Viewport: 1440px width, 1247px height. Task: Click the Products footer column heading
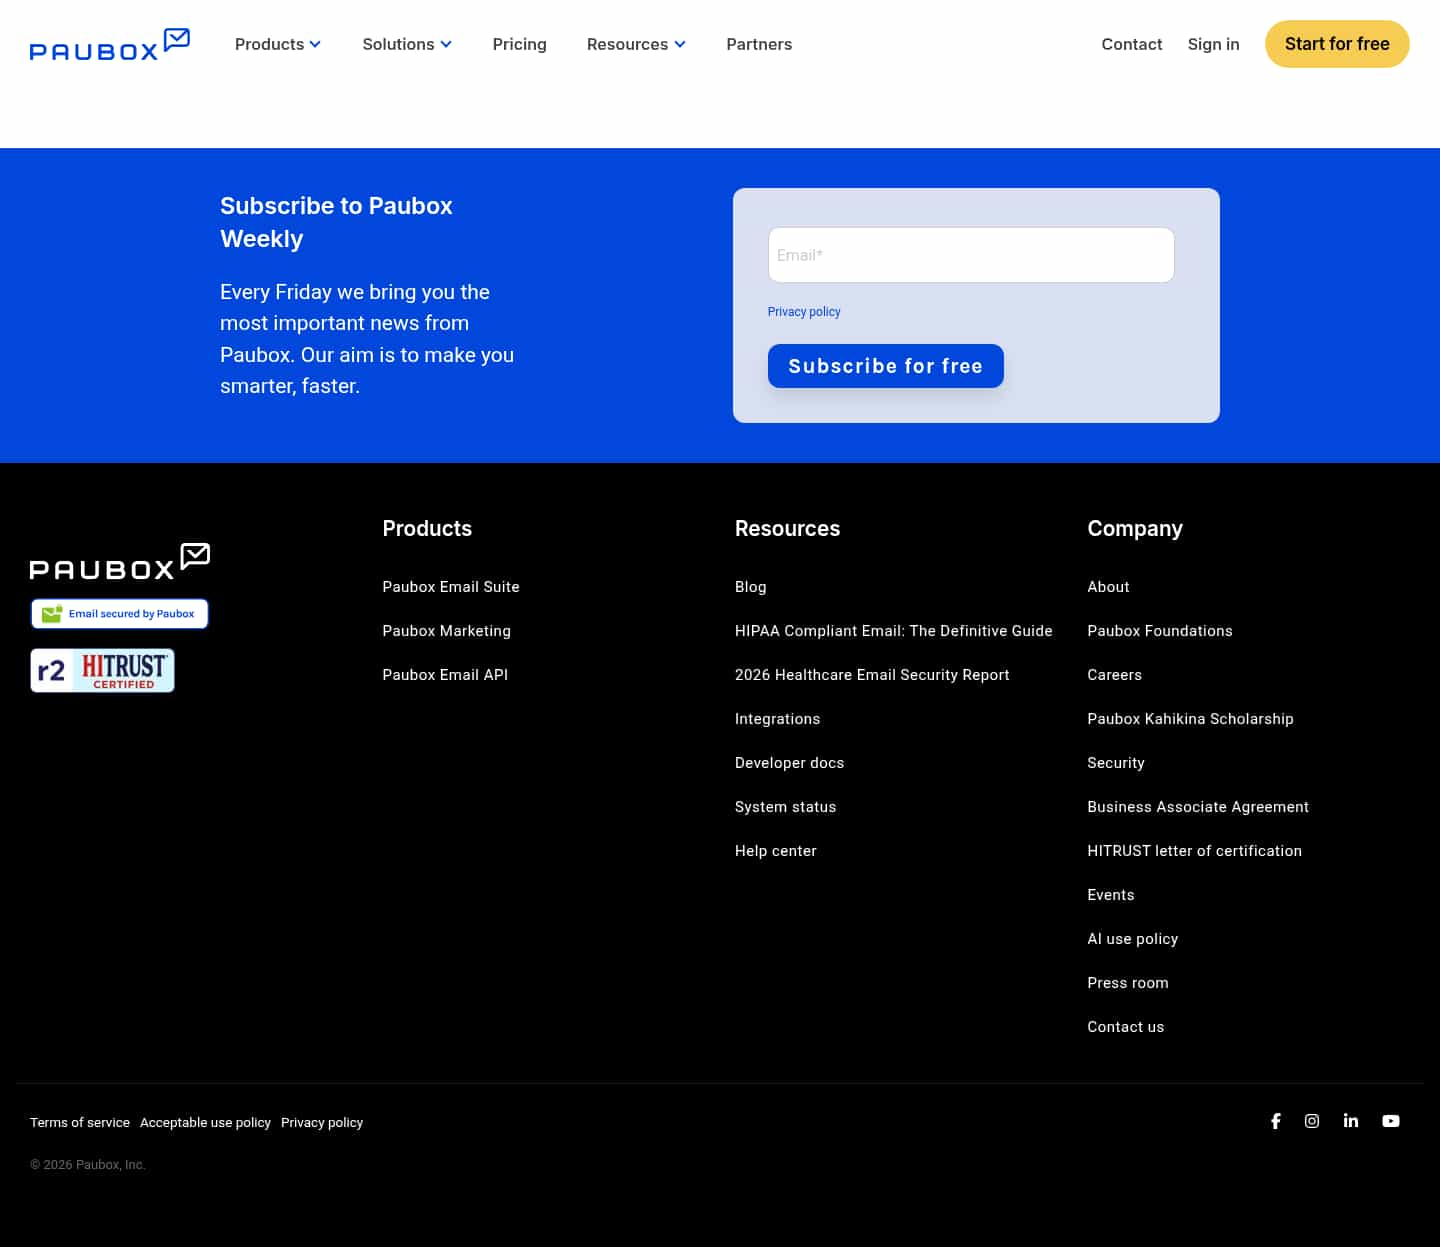427,529
